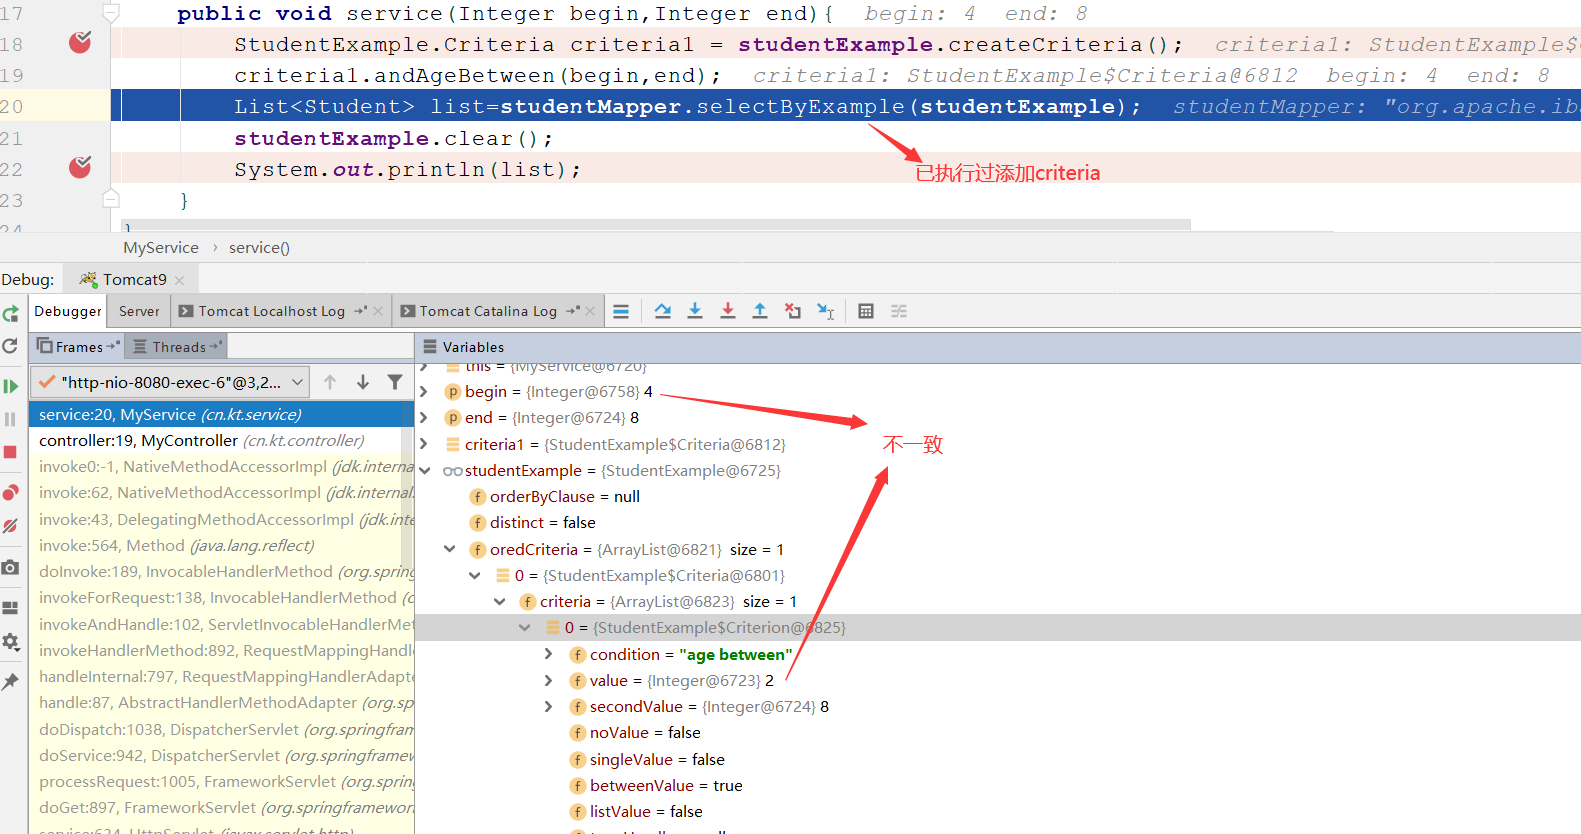Select the doDispatch:1038 stack frame
The image size is (1581, 834).
(221, 729)
